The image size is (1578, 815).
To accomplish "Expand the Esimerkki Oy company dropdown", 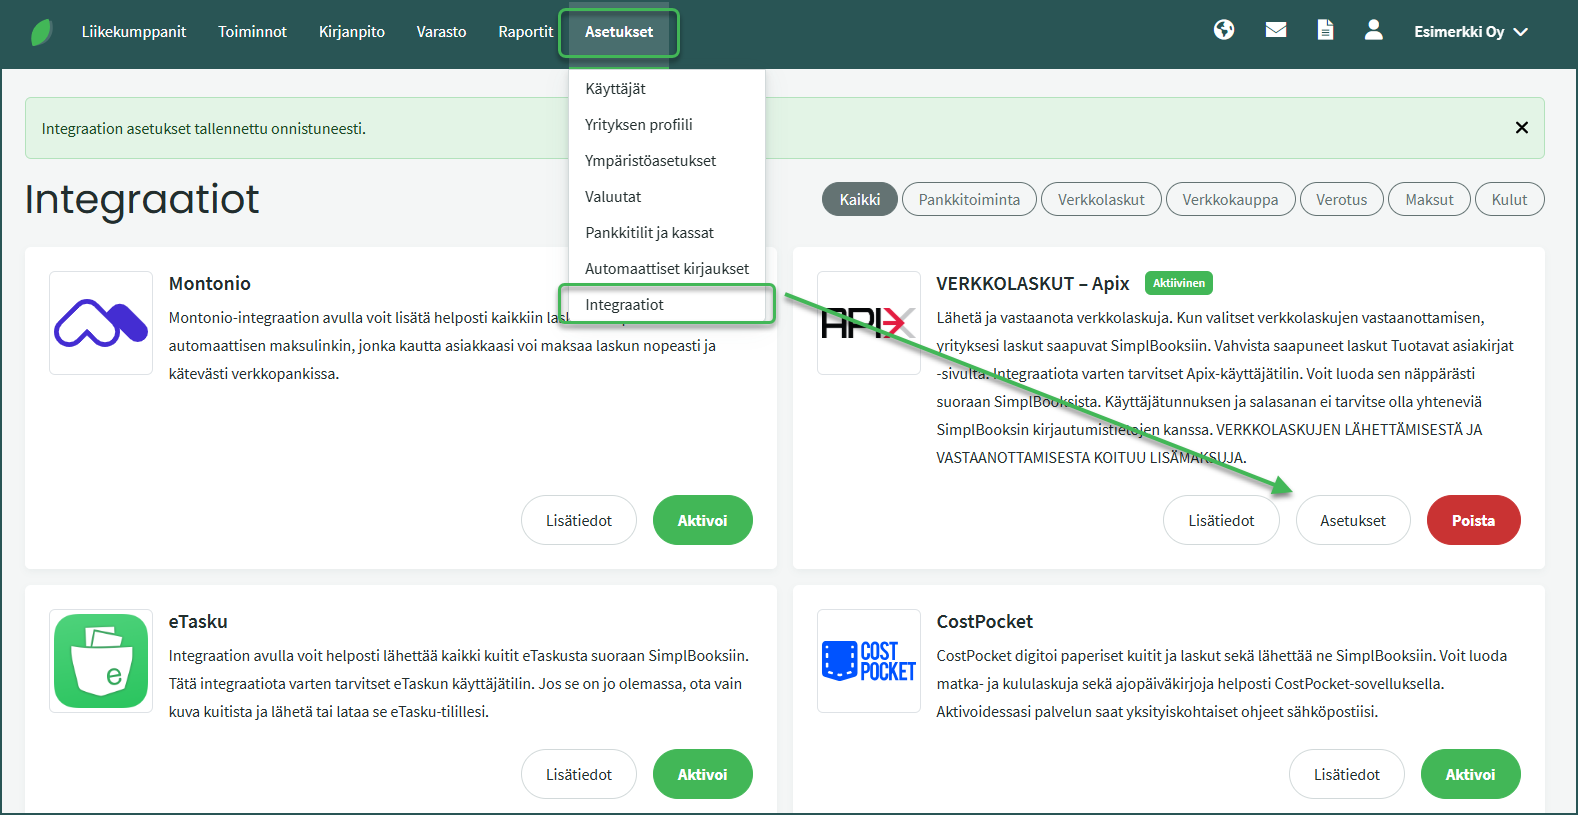I will pos(1470,32).
